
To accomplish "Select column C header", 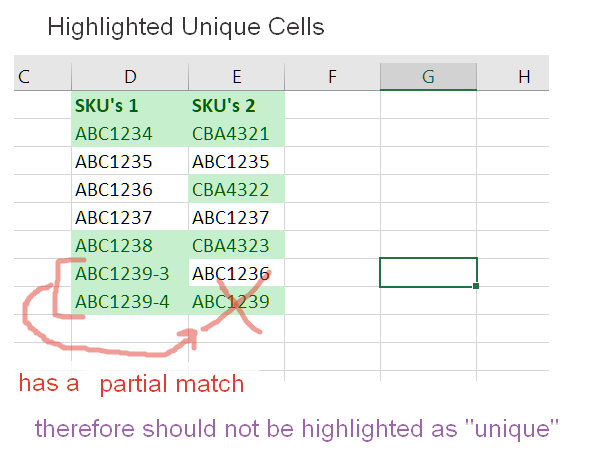I will coord(43,76).
